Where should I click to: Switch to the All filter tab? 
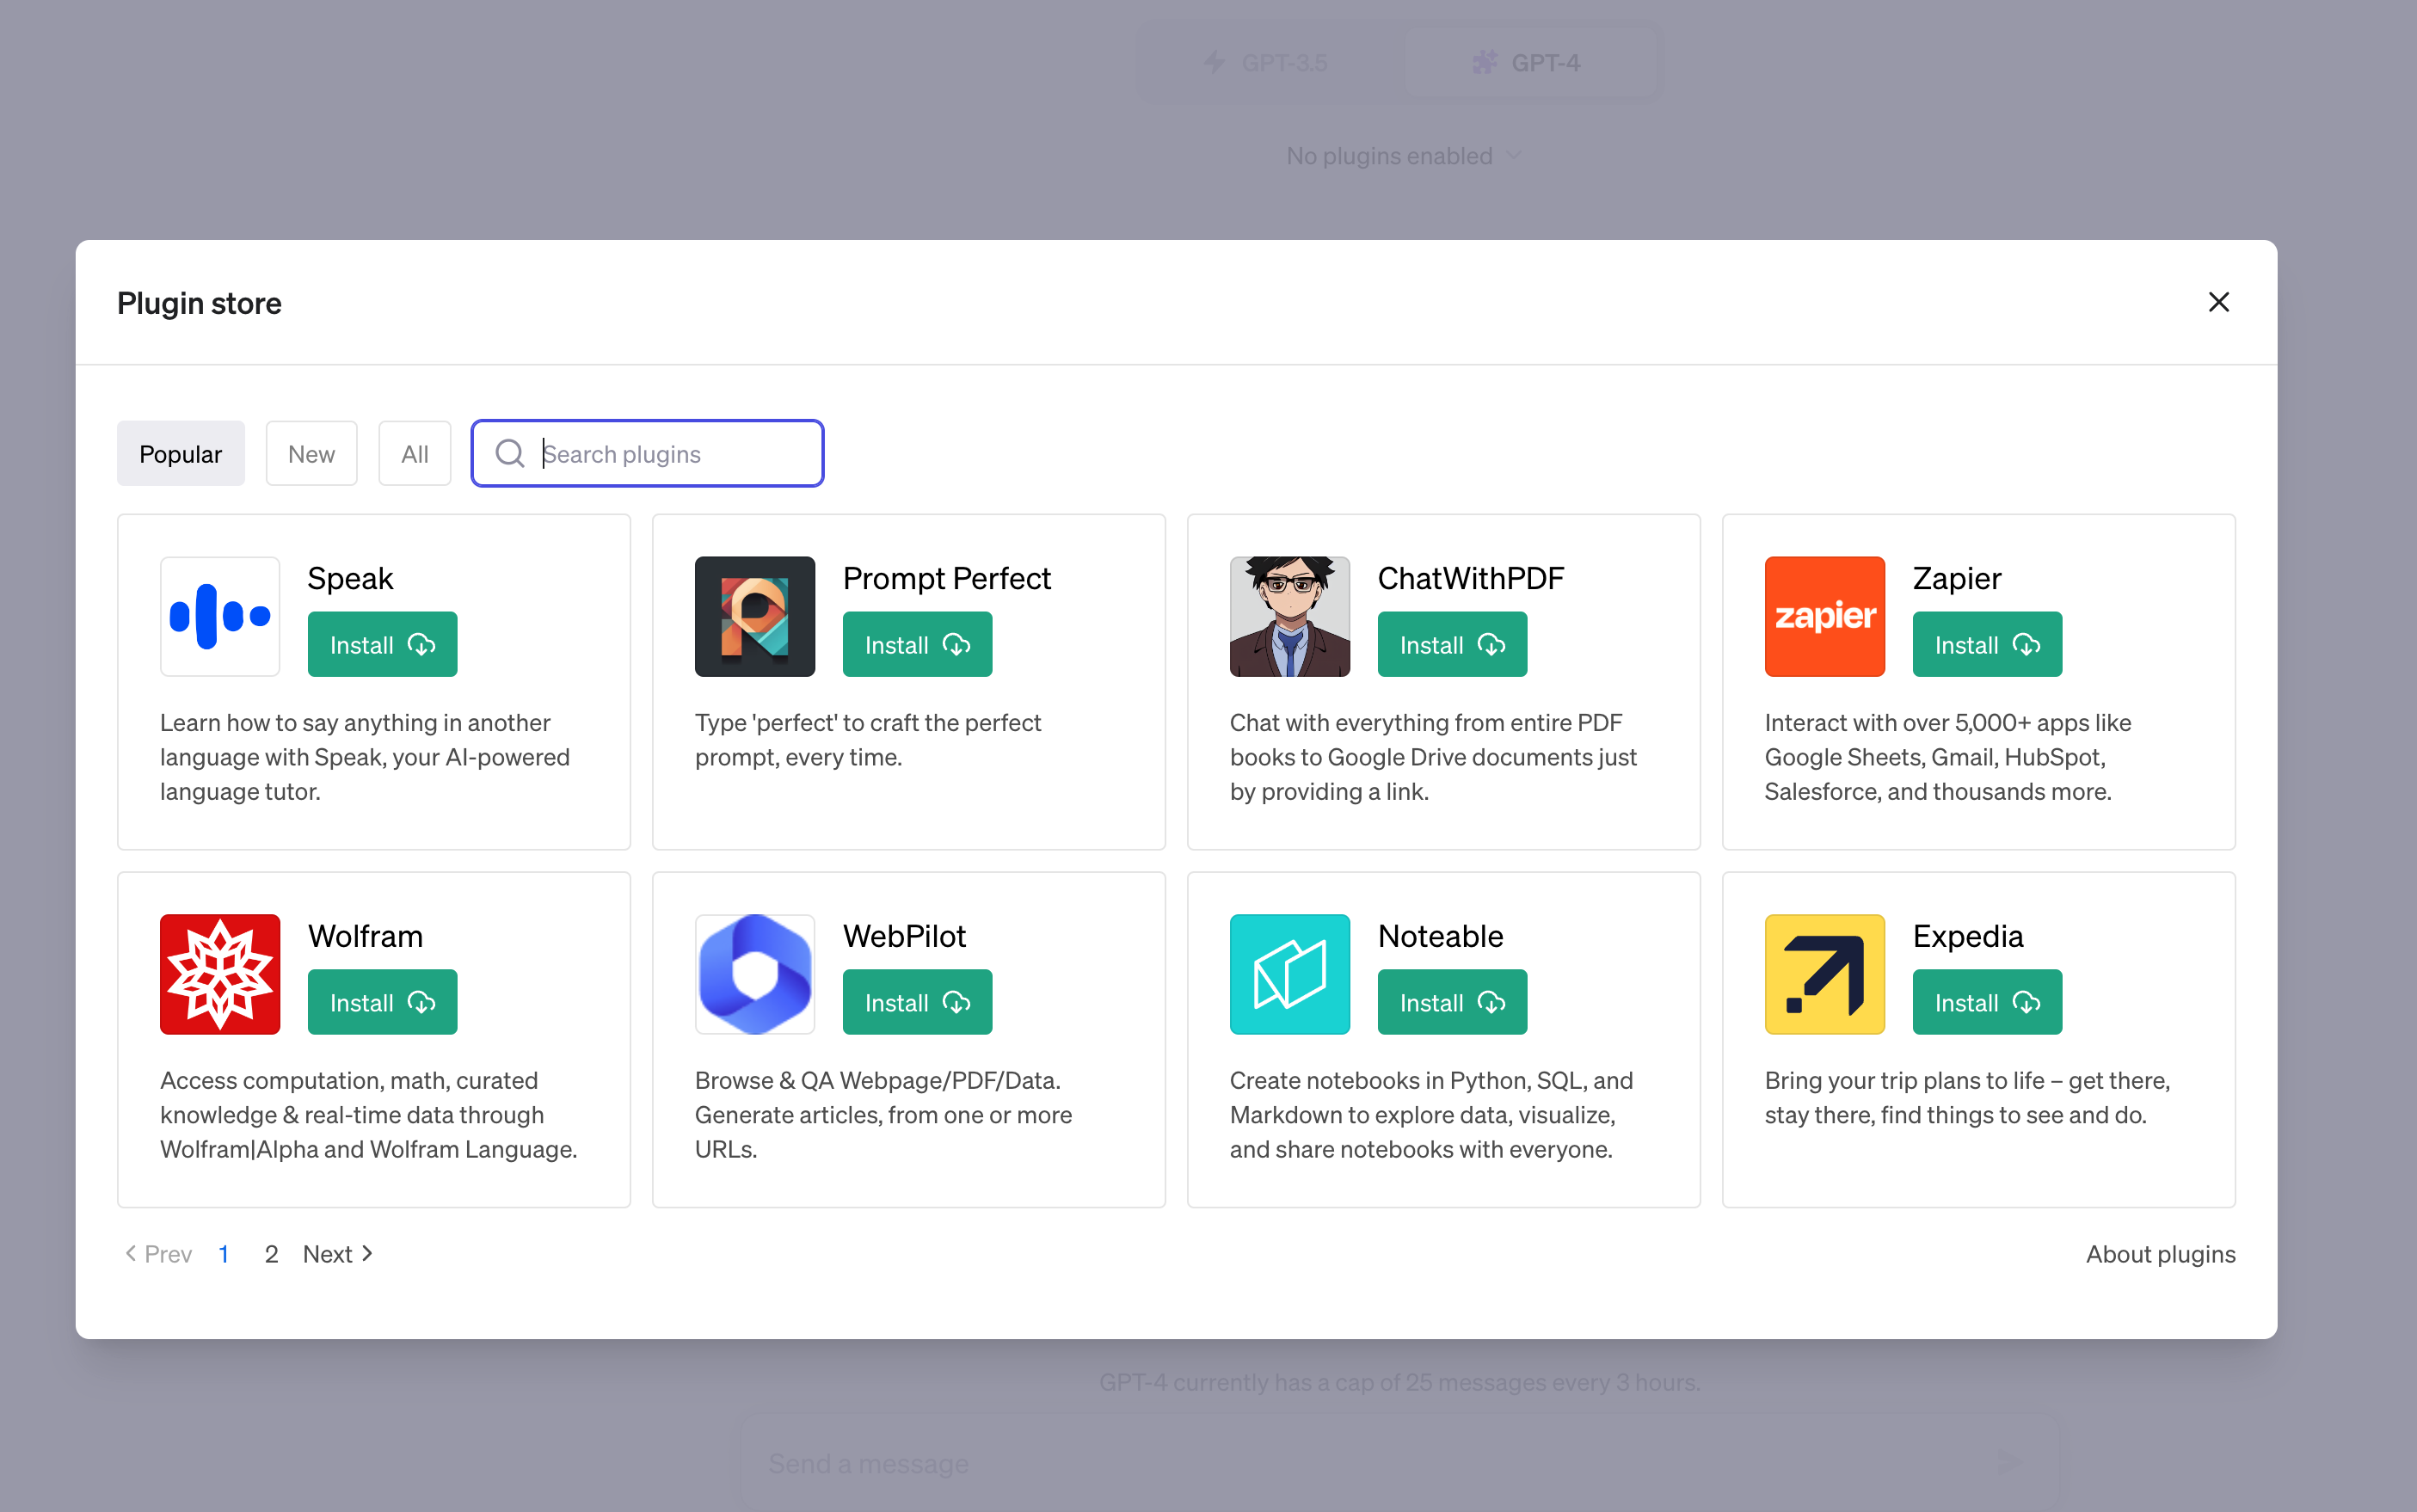tap(415, 454)
